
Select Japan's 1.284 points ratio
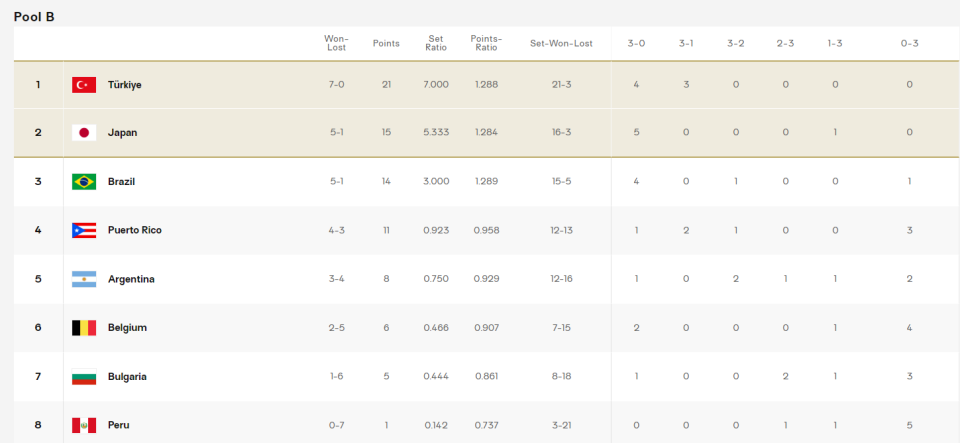486,133
